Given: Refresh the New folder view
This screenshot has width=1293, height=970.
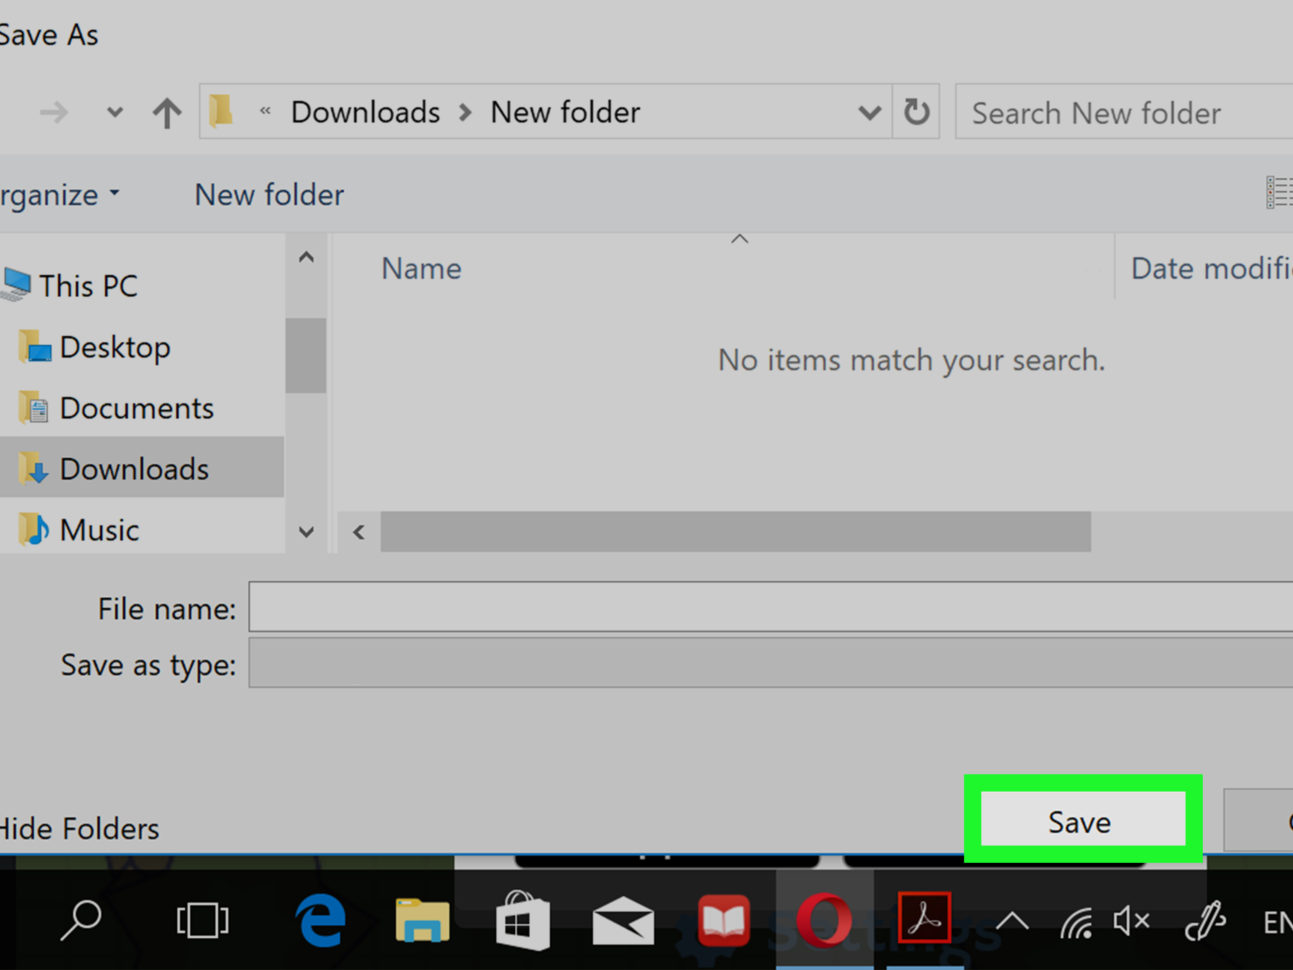Looking at the screenshot, I should point(916,112).
